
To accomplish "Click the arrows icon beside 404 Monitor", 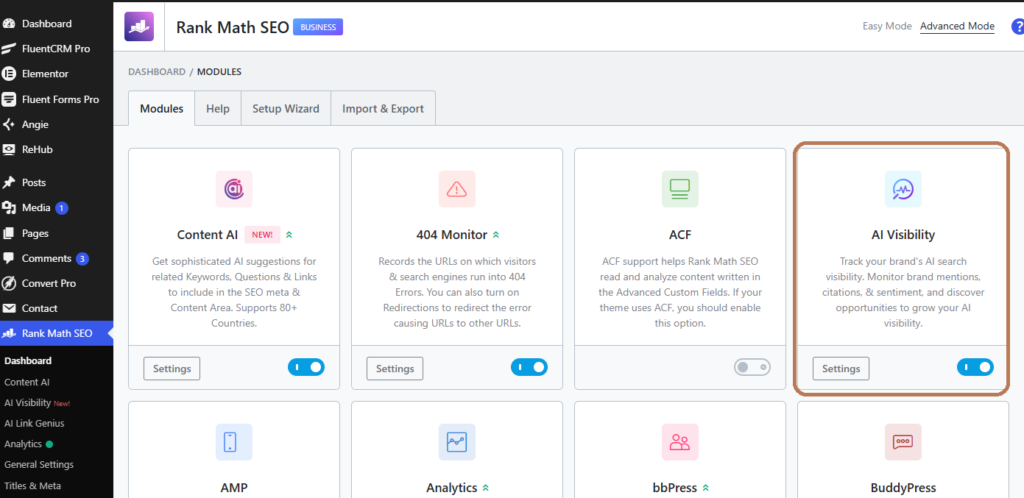I will (496, 234).
